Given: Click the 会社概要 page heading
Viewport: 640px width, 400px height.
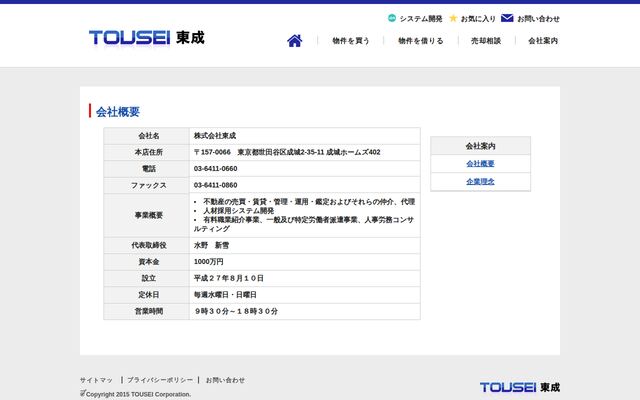Looking at the screenshot, I should [x=118, y=111].
